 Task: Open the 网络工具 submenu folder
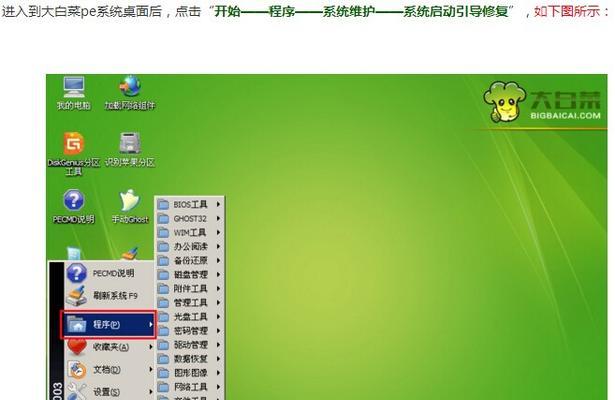[x=190, y=387]
